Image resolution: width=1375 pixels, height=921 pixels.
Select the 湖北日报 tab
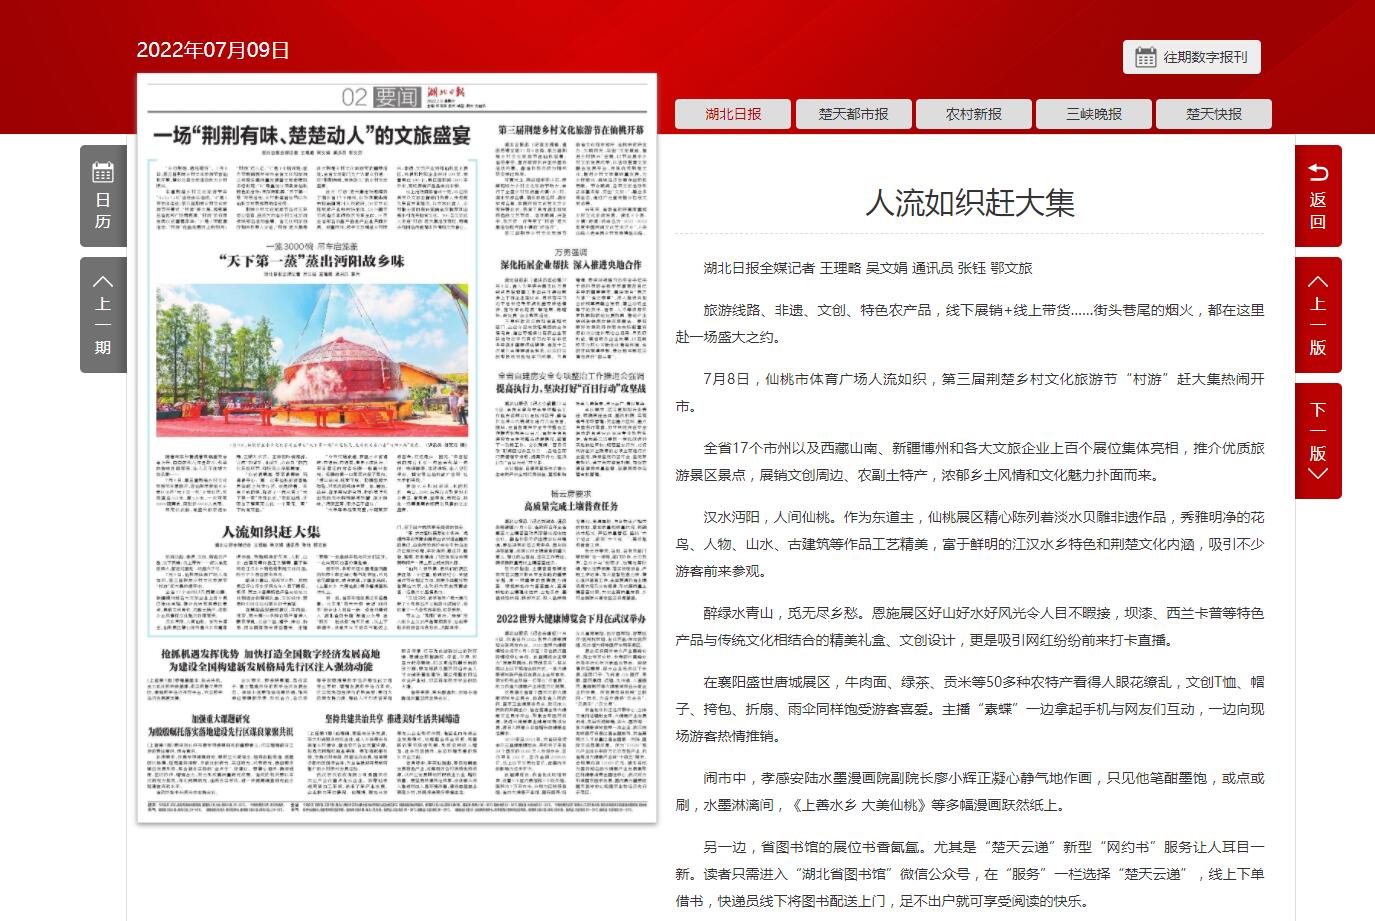click(x=733, y=114)
